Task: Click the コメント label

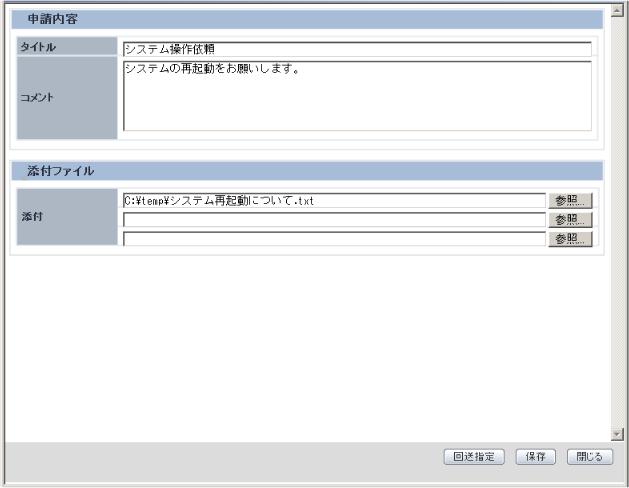Action: tap(37, 97)
